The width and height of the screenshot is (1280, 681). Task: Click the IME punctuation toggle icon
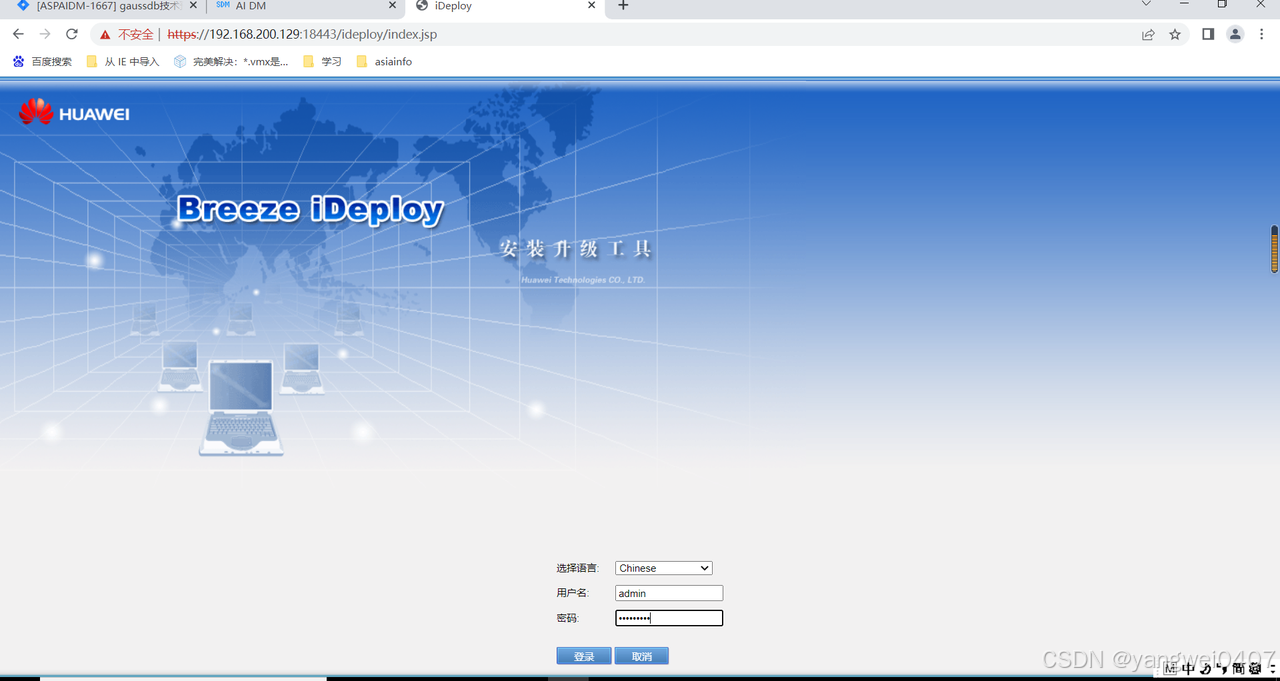pos(1222,668)
